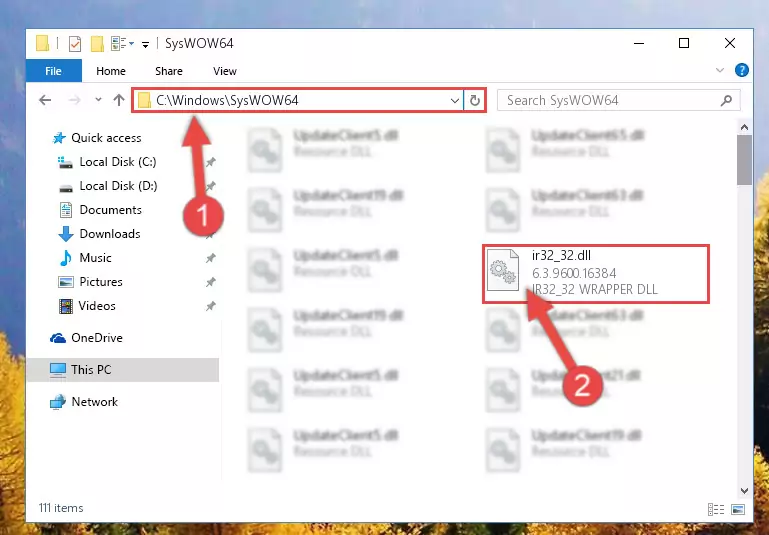Viewport: 769px width, 535px height.
Task: Click the pin icon next to Music
Action: click(x=210, y=258)
